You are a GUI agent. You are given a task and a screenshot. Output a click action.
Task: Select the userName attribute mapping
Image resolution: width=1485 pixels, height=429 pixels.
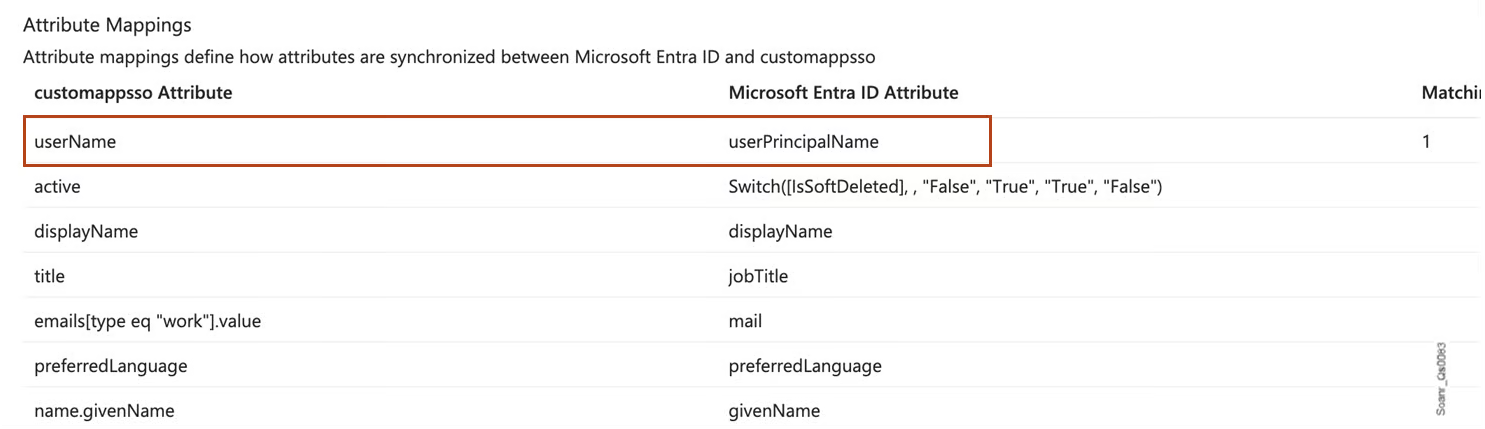pyautogui.click(x=75, y=142)
